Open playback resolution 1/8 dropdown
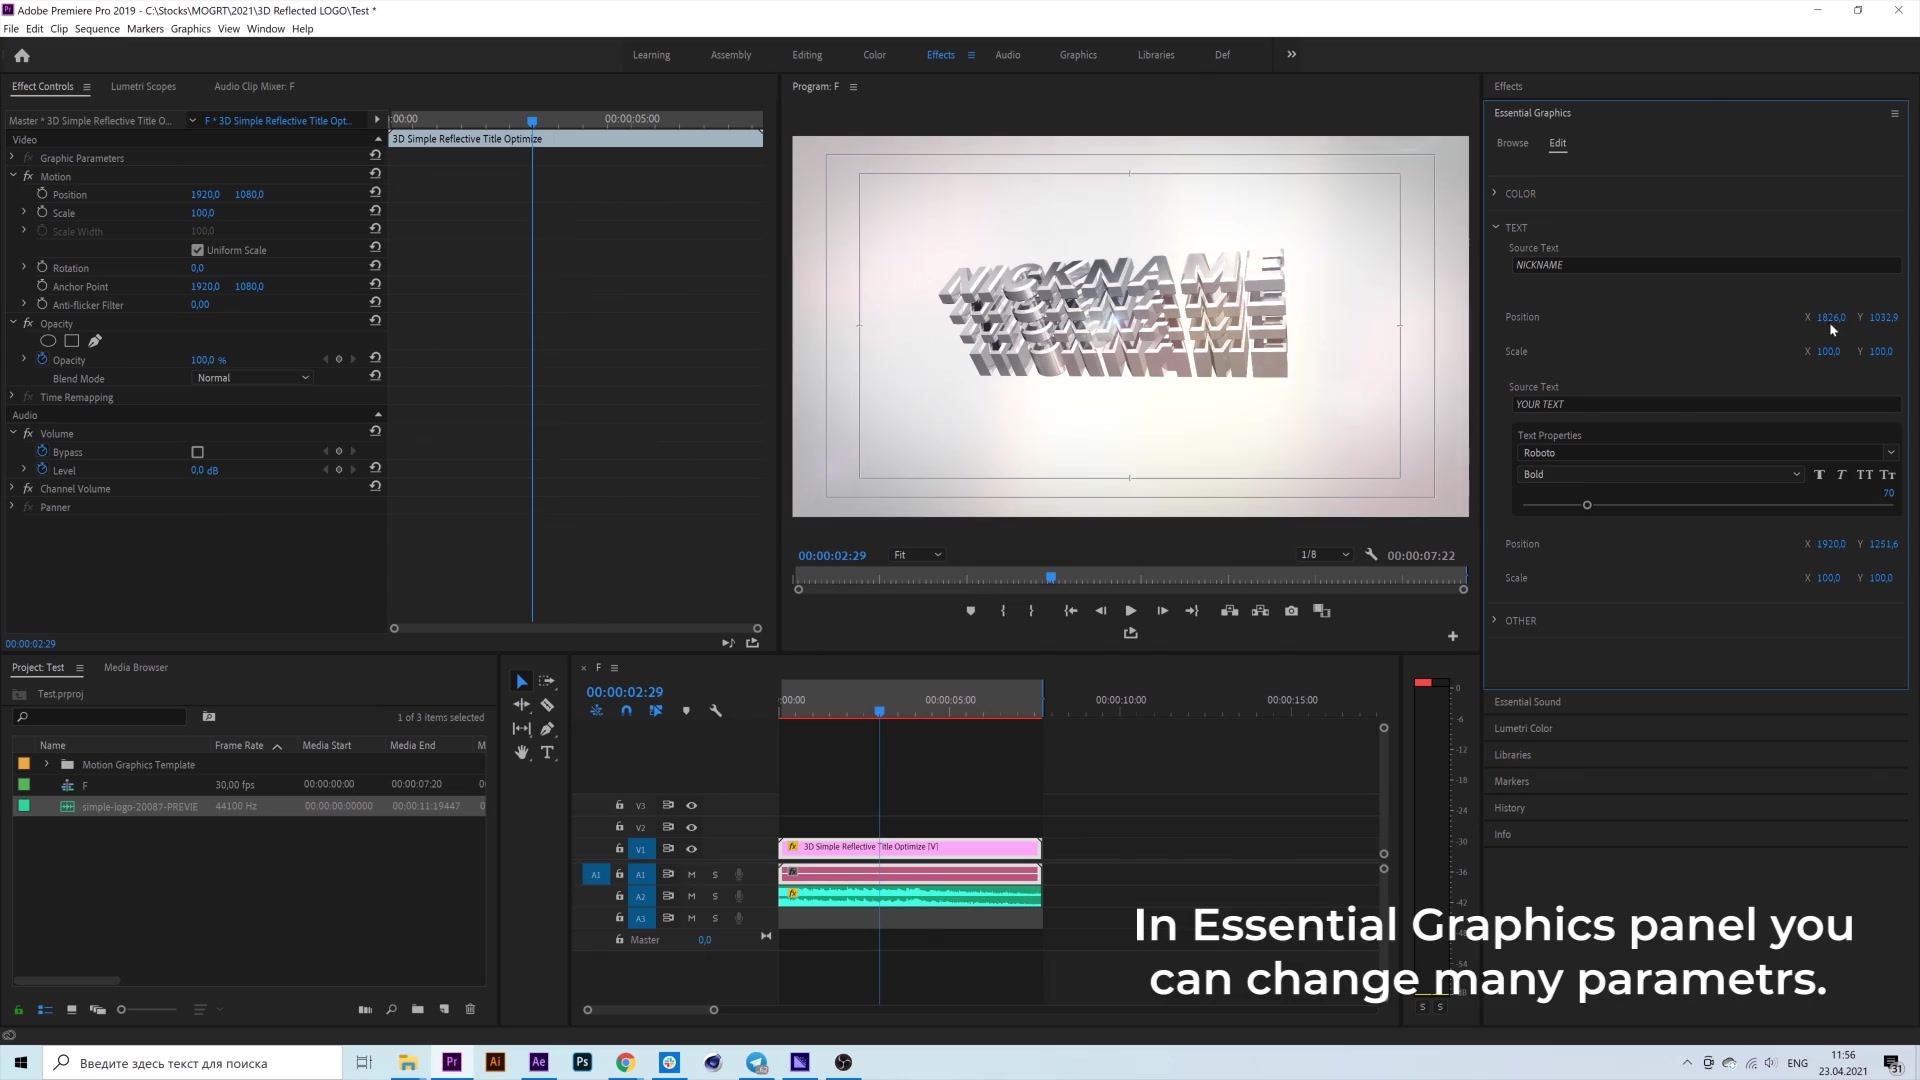The width and height of the screenshot is (1920, 1080). coord(1324,555)
